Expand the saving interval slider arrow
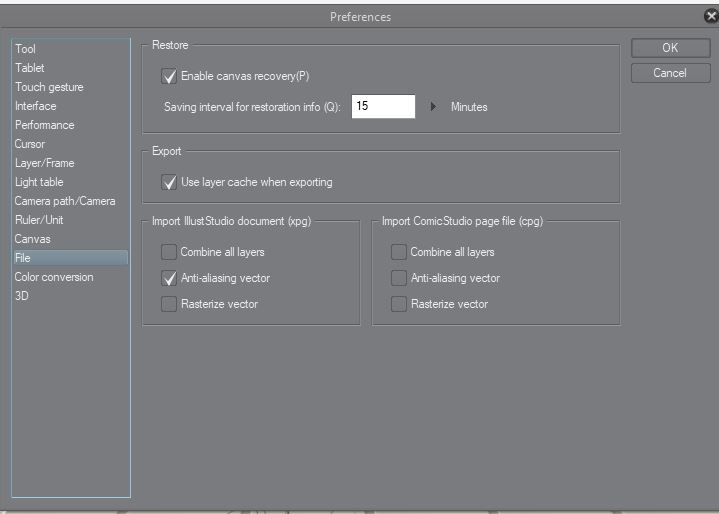This screenshot has height=514, width=719. [434, 107]
